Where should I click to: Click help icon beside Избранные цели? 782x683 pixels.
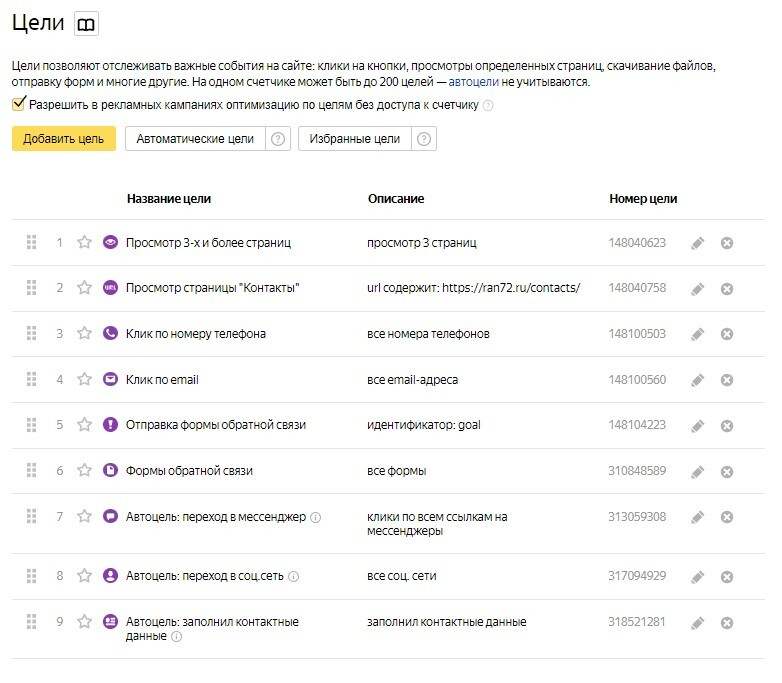424,140
